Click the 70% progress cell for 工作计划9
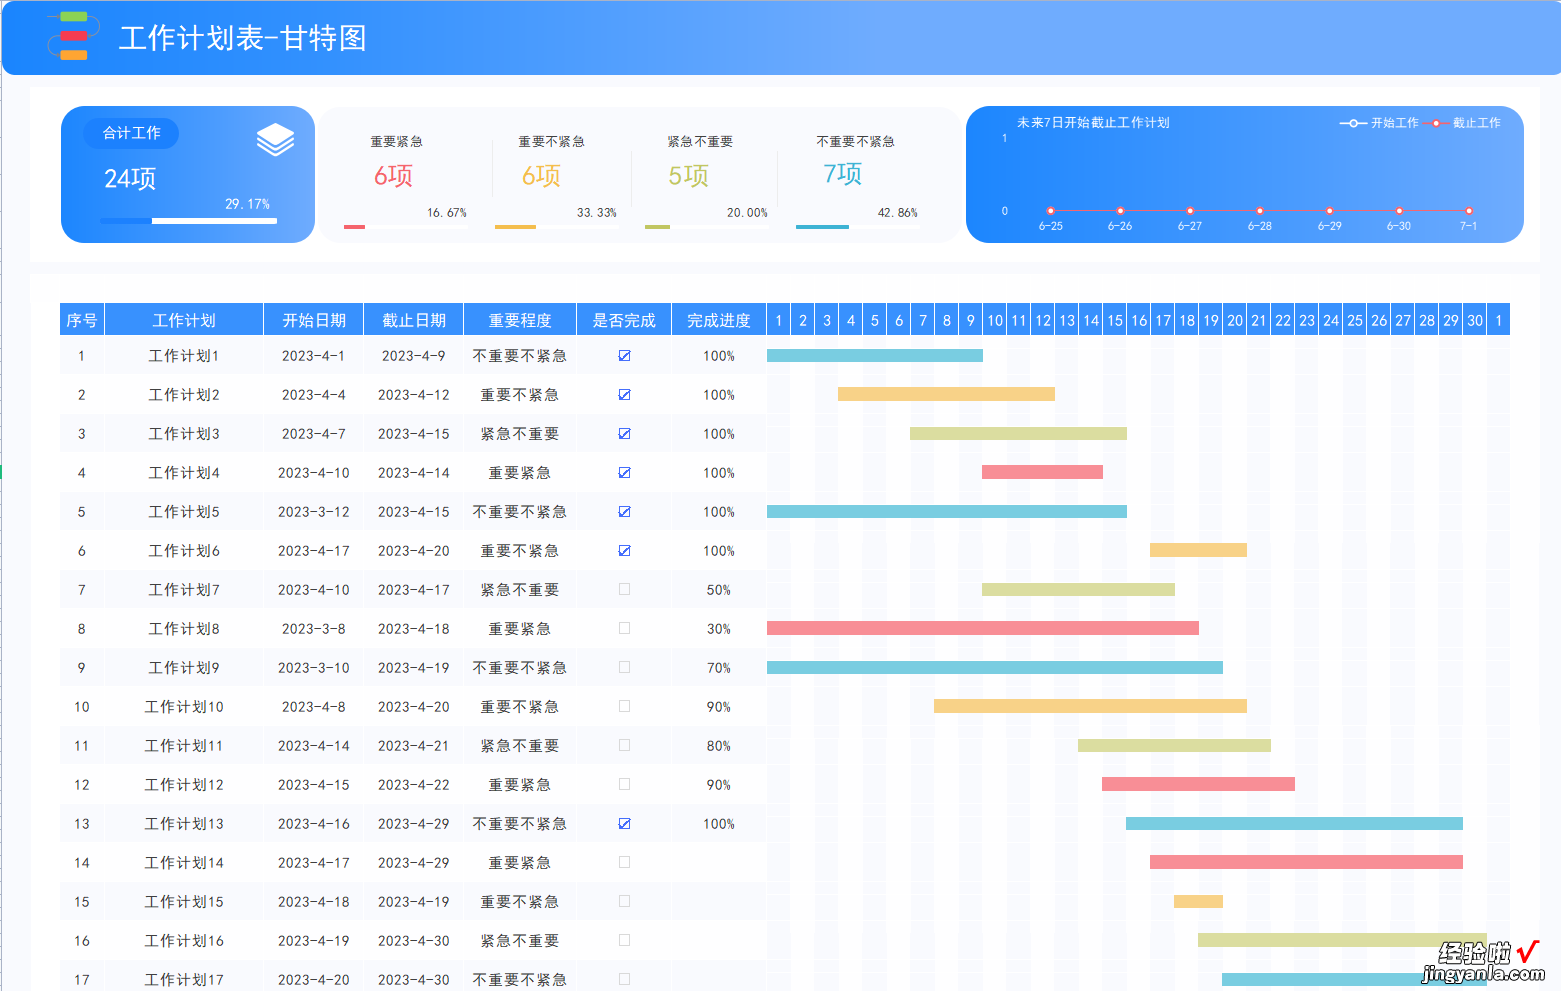This screenshot has height=991, width=1561. (x=719, y=668)
